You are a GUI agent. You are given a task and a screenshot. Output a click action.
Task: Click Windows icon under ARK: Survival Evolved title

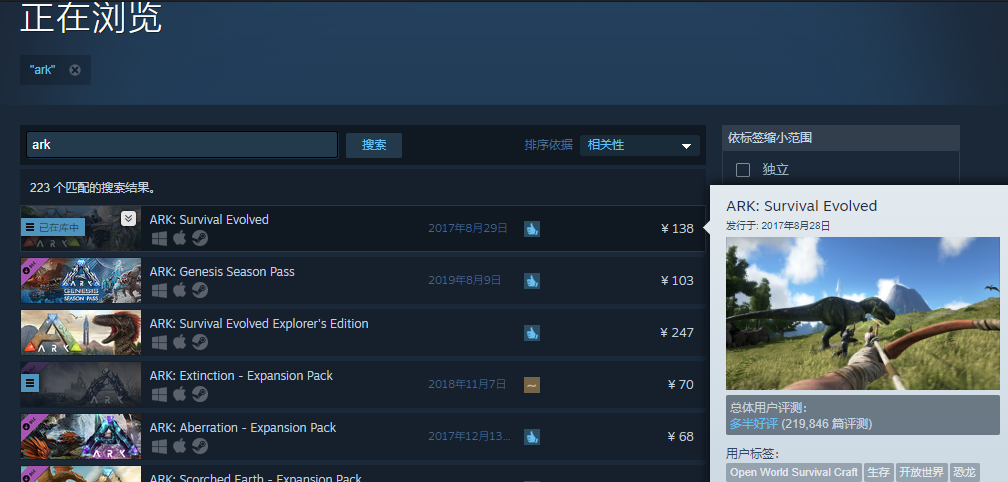coord(159,238)
